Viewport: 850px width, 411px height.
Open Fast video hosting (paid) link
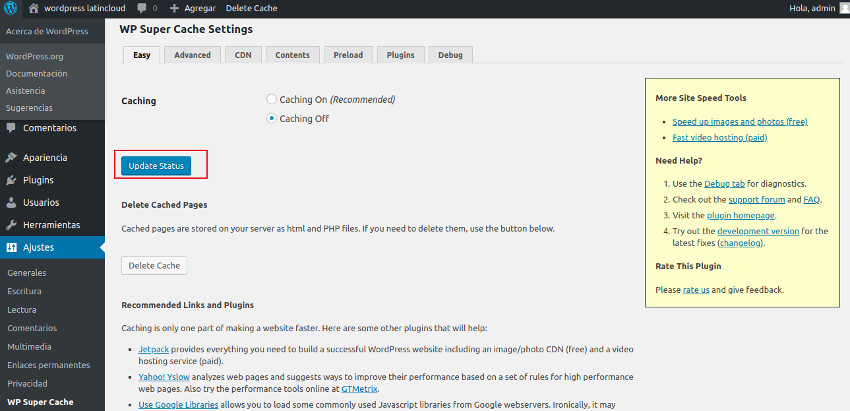pyautogui.click(x=720, y=138)
